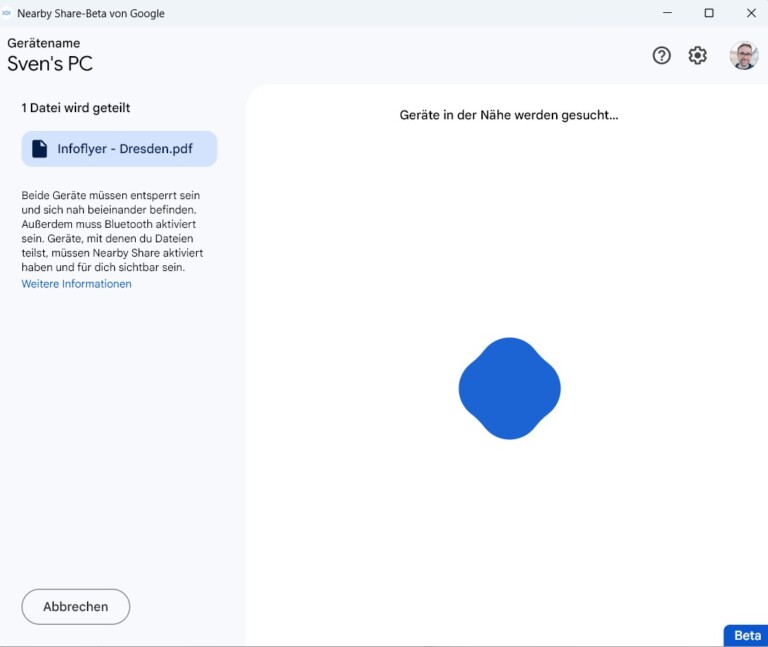Screen dimensions: 768x647
Task: Select the Infoflyer - Dresden.pdf file chip
Action: coord(119,149)
